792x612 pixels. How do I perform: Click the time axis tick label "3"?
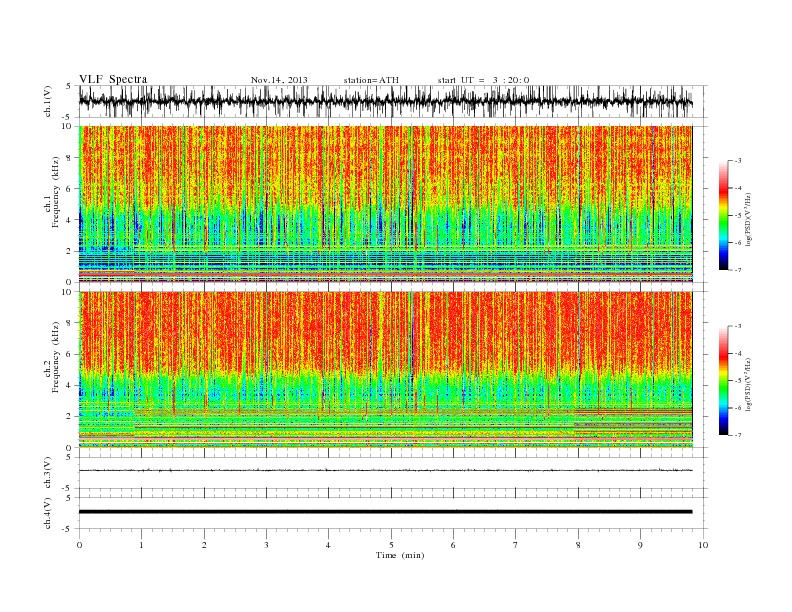point(266,545)
